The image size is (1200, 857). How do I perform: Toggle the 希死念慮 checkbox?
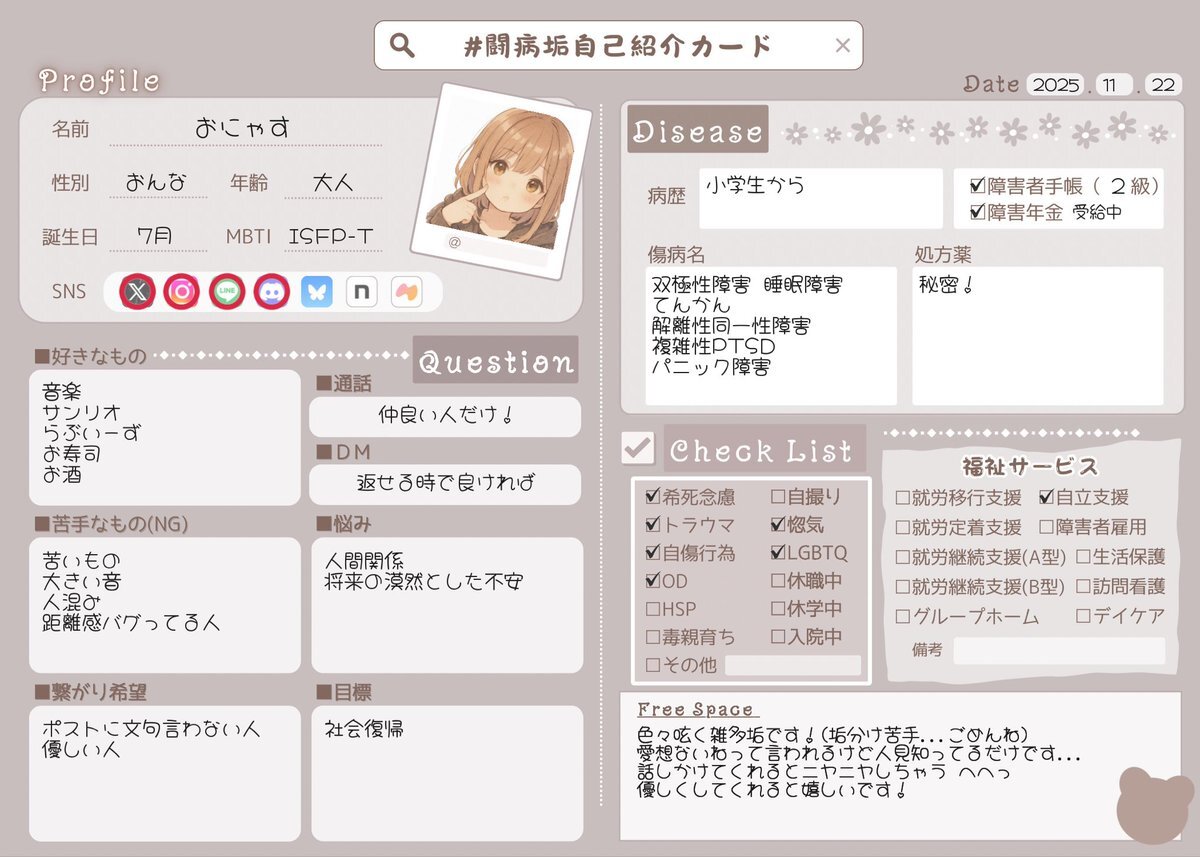pyautogui.click(x=654, y=497)
